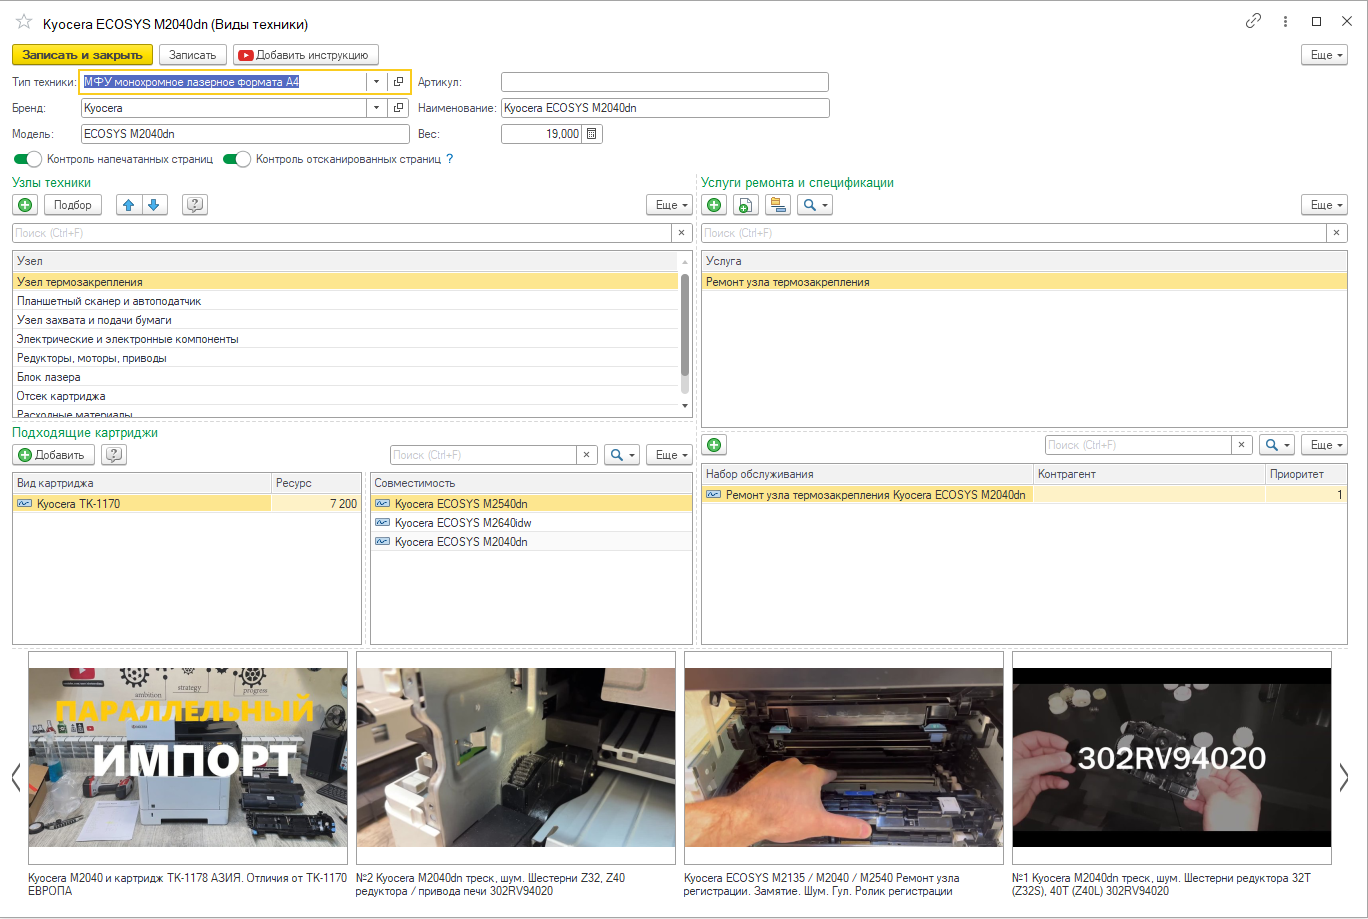Click Добавить инструкцию

tap(306, 55)
